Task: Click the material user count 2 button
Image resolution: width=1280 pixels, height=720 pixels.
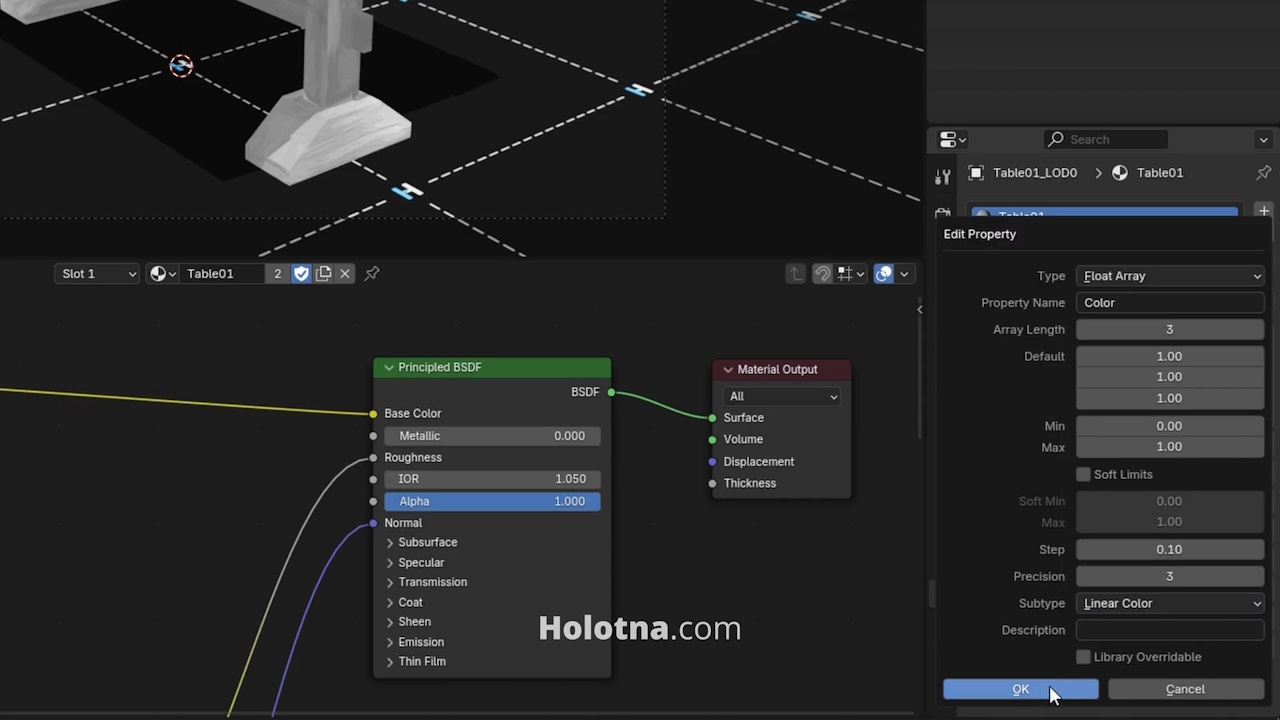Action: tap(278, 274)
